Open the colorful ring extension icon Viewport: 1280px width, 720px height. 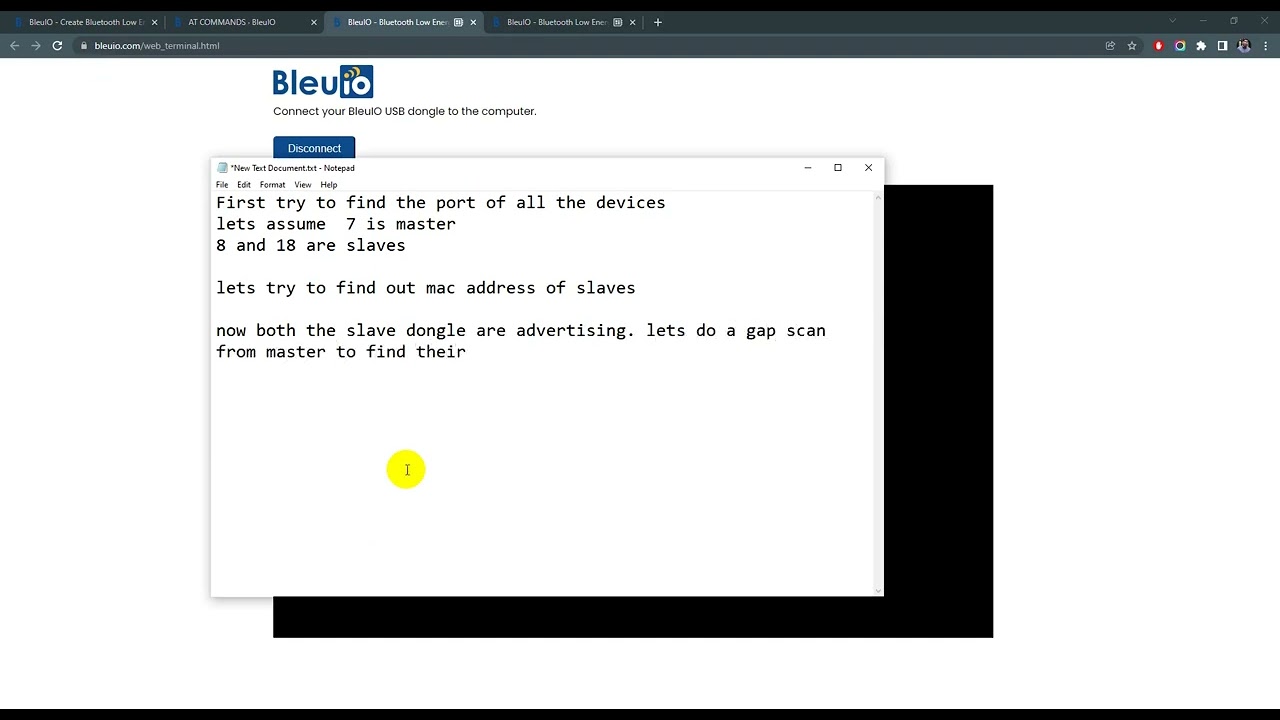click(x=1180, y=45)
